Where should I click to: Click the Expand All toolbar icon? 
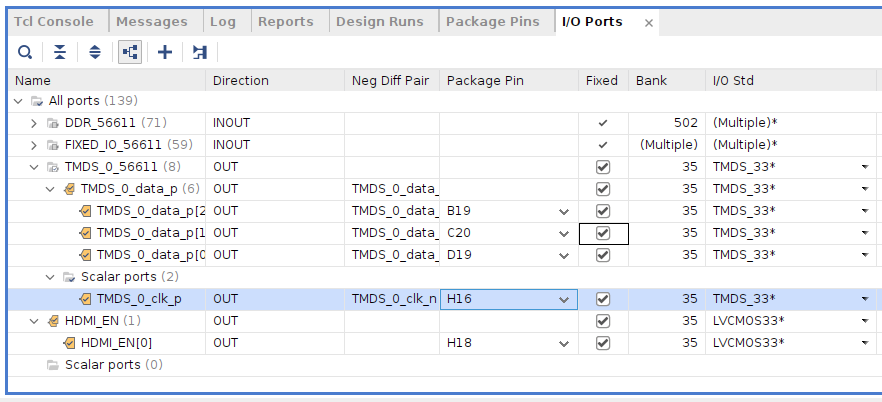tap(95, 52)
